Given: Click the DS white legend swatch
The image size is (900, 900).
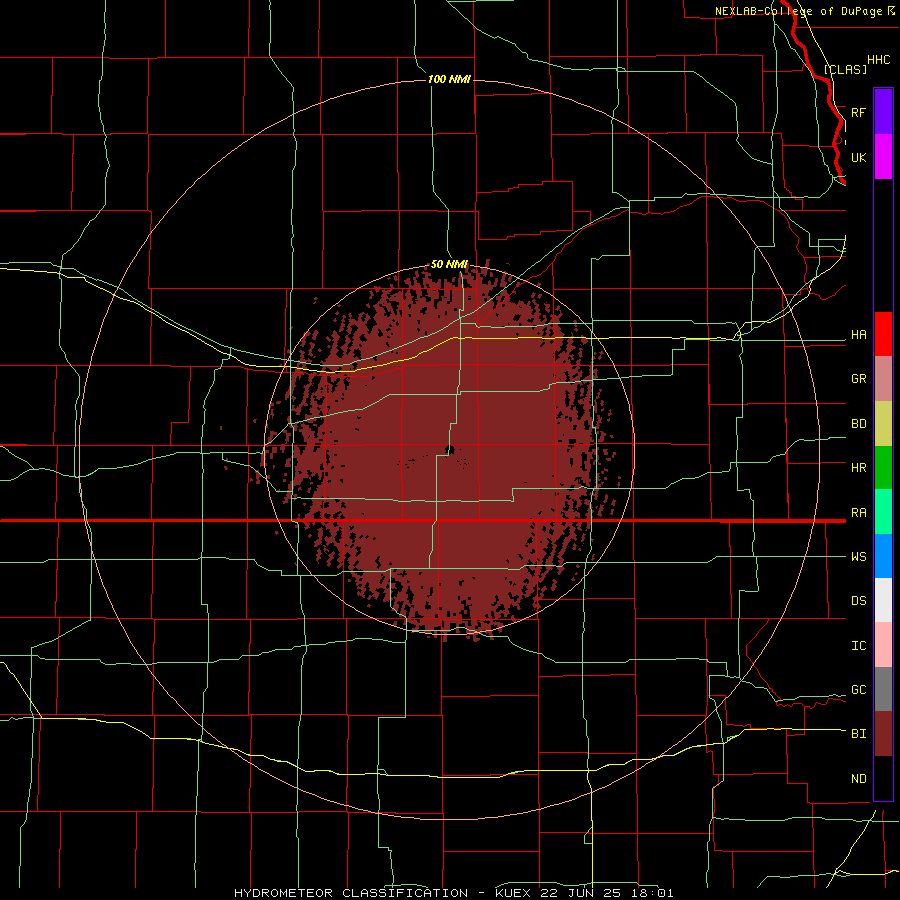Looking at the screenshot, I should [883, 600].
